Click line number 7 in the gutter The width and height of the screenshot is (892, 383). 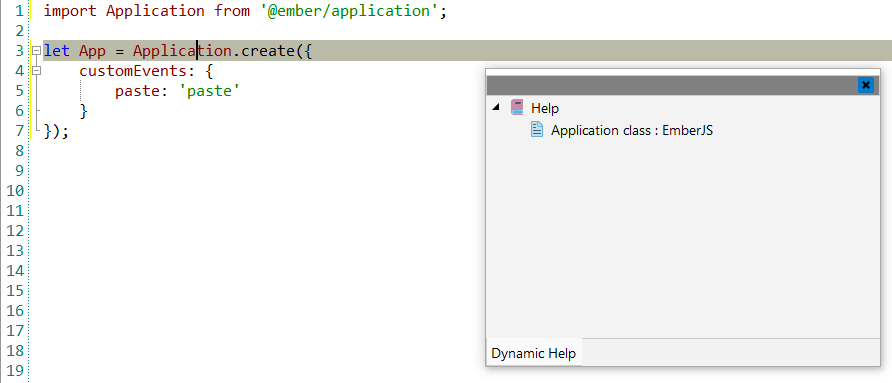[x=19, y=131]
